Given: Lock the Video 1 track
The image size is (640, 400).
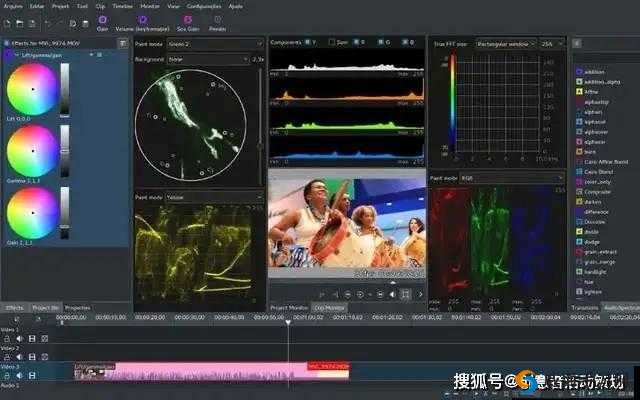Looking at the screenshot, I should coord(7,339).
